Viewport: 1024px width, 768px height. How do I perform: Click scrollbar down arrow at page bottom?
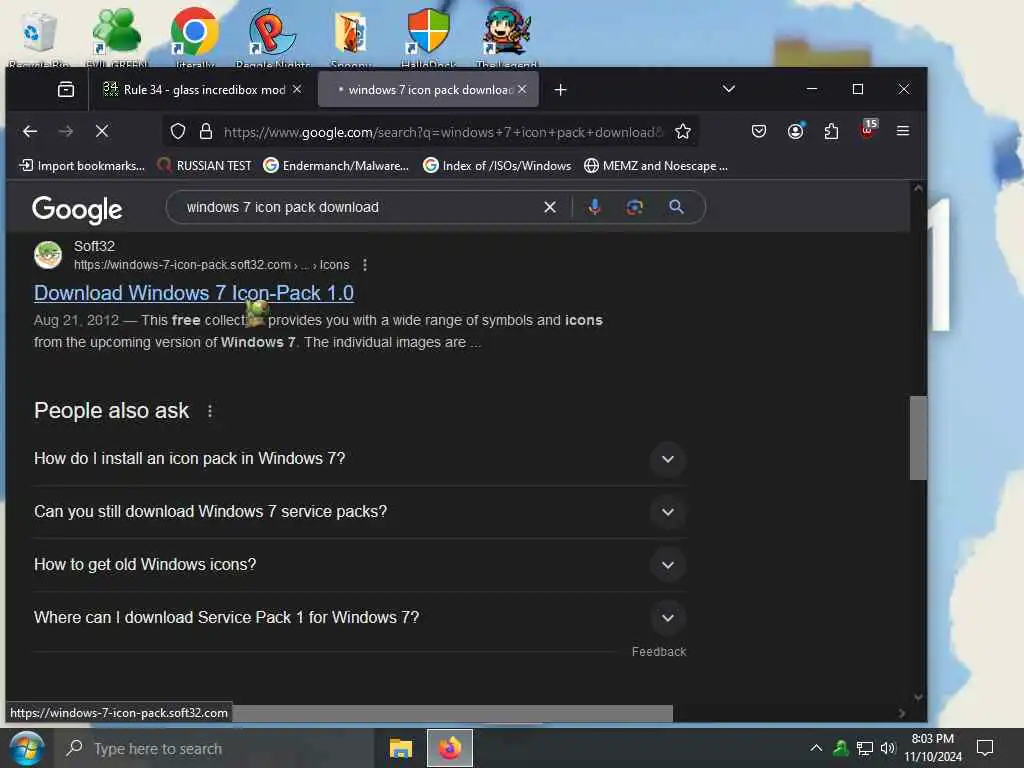point(918,697)
